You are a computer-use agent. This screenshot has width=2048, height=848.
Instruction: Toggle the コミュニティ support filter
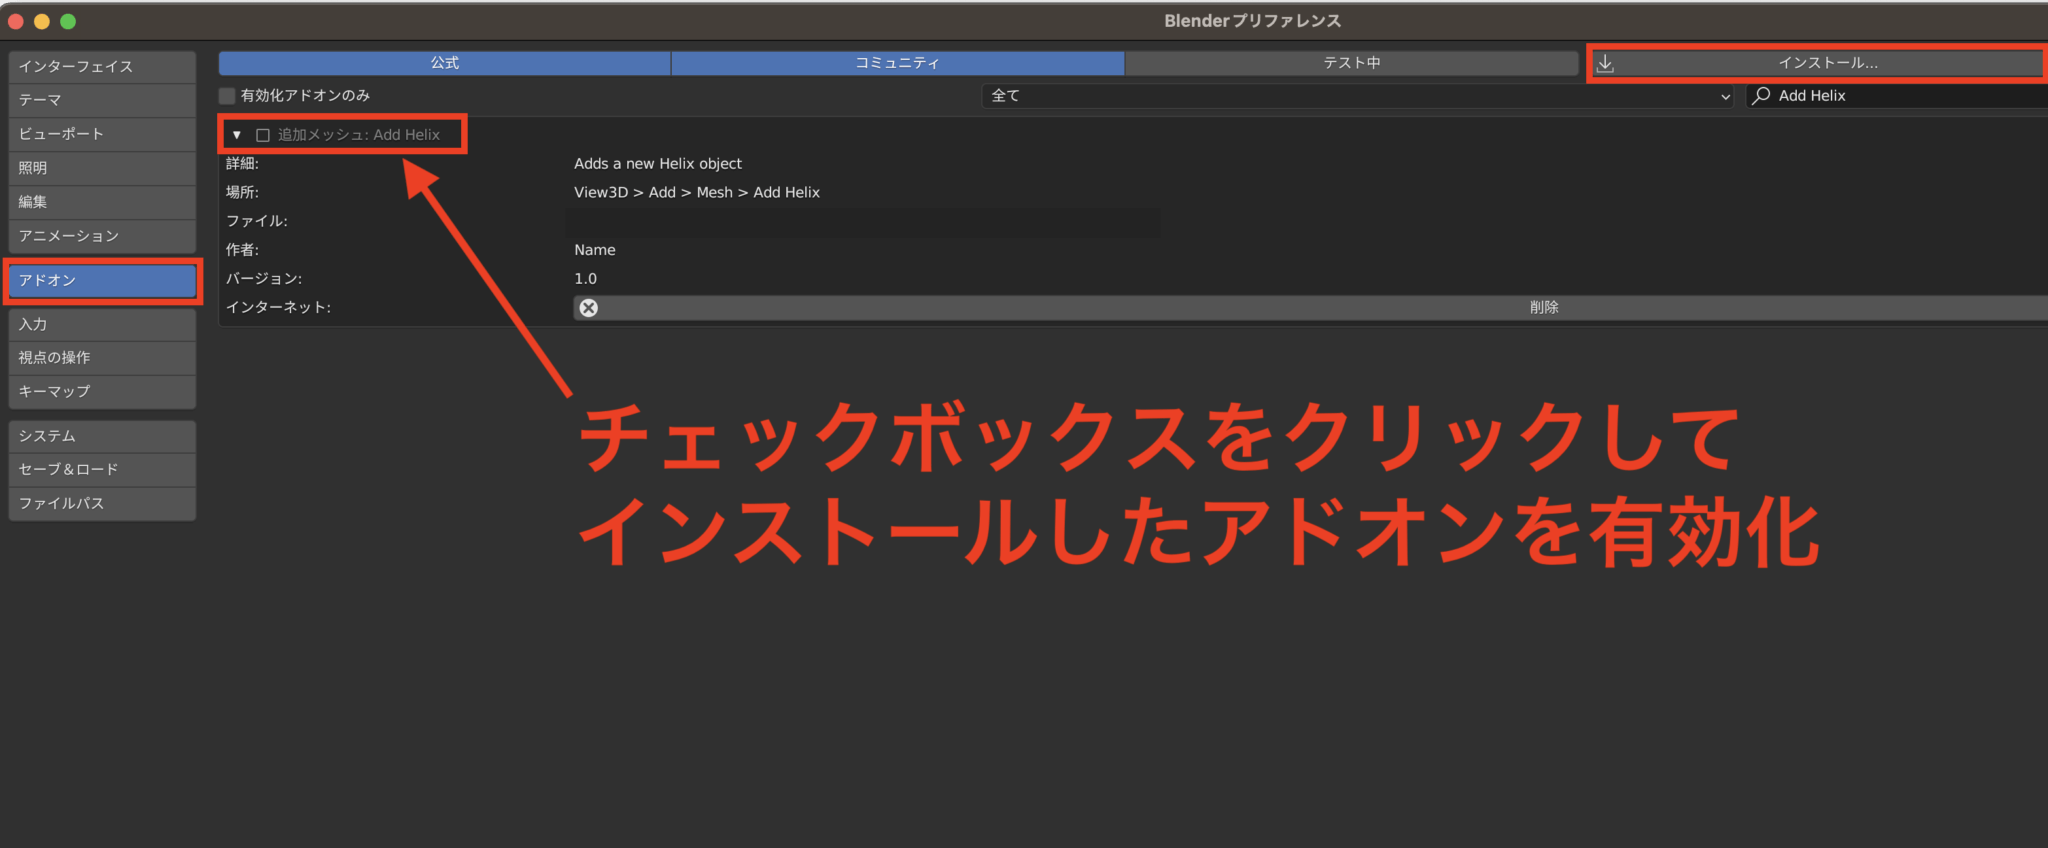point(898,63)
